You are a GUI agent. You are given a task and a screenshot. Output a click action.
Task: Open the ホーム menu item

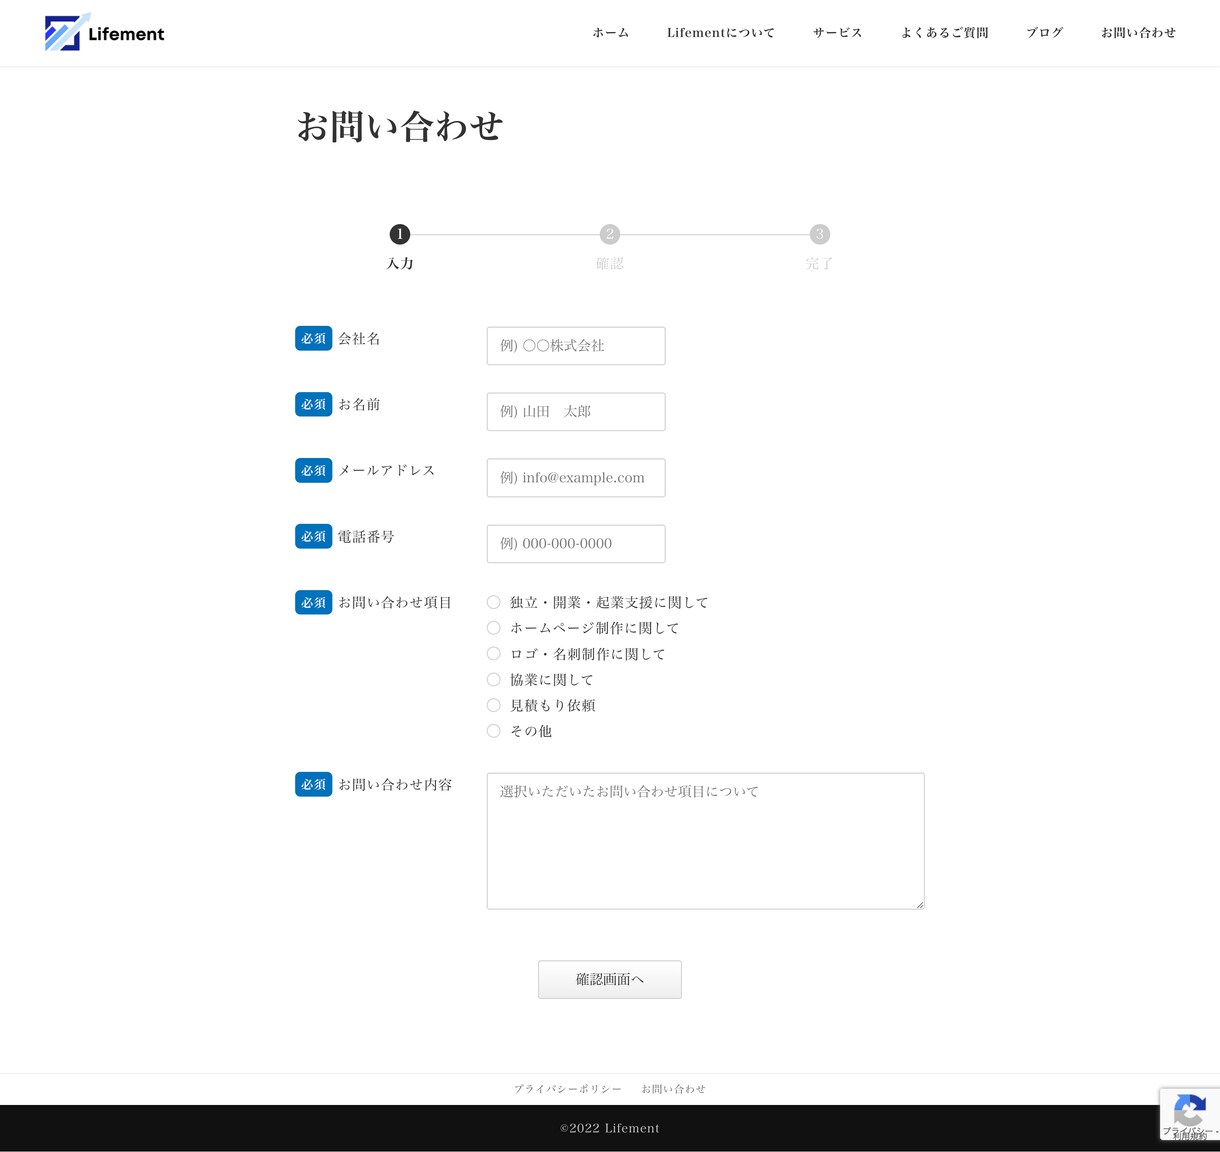[611, 33]
